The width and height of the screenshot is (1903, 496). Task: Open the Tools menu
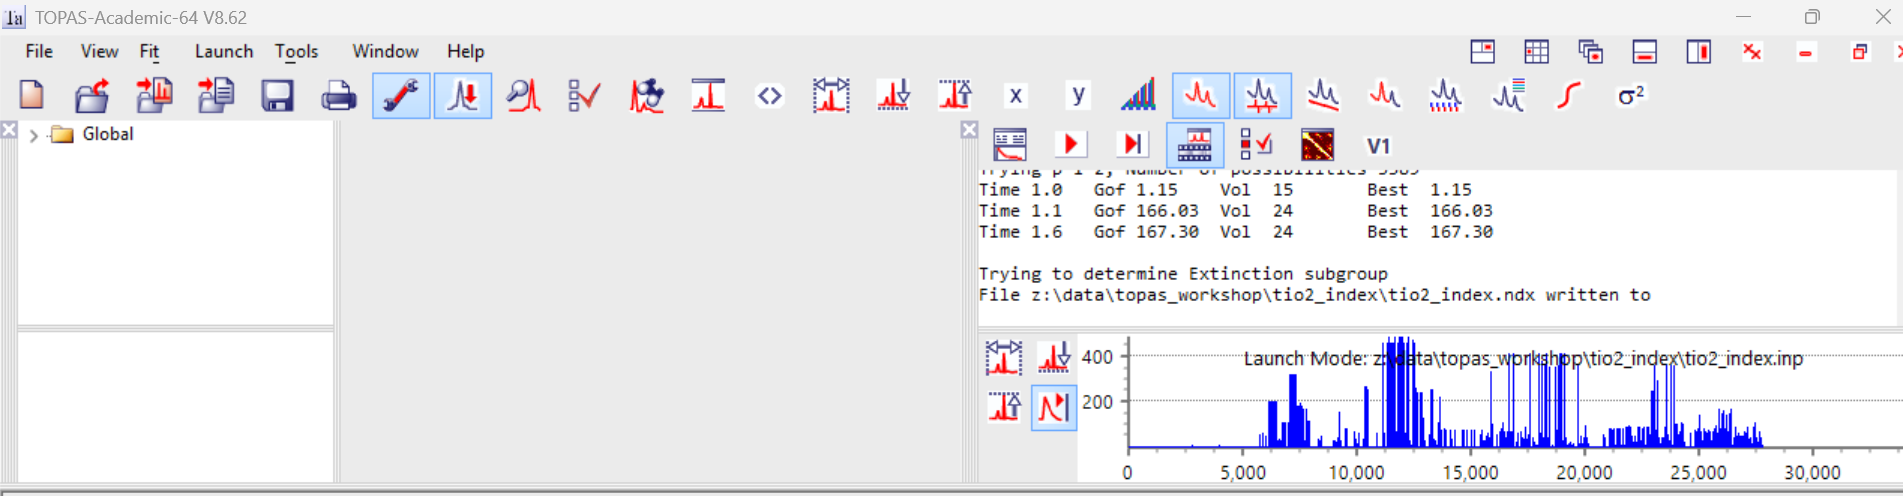click(296, 51)
